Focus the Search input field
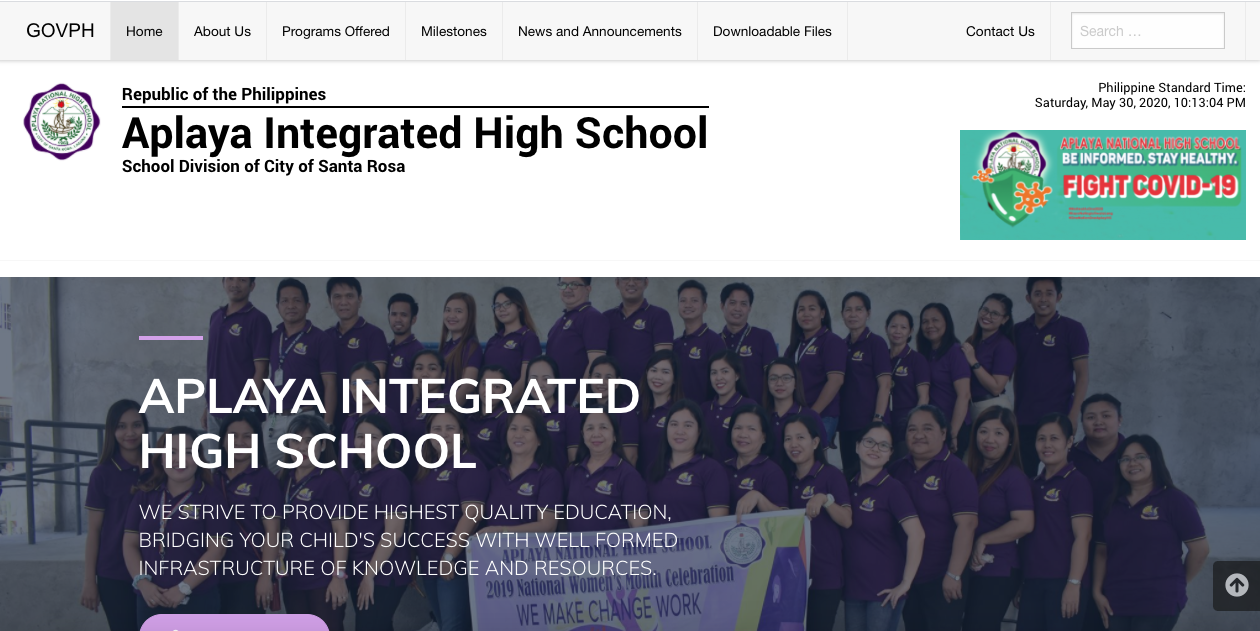The image size is (1260, 631). tap(1148, 31)
